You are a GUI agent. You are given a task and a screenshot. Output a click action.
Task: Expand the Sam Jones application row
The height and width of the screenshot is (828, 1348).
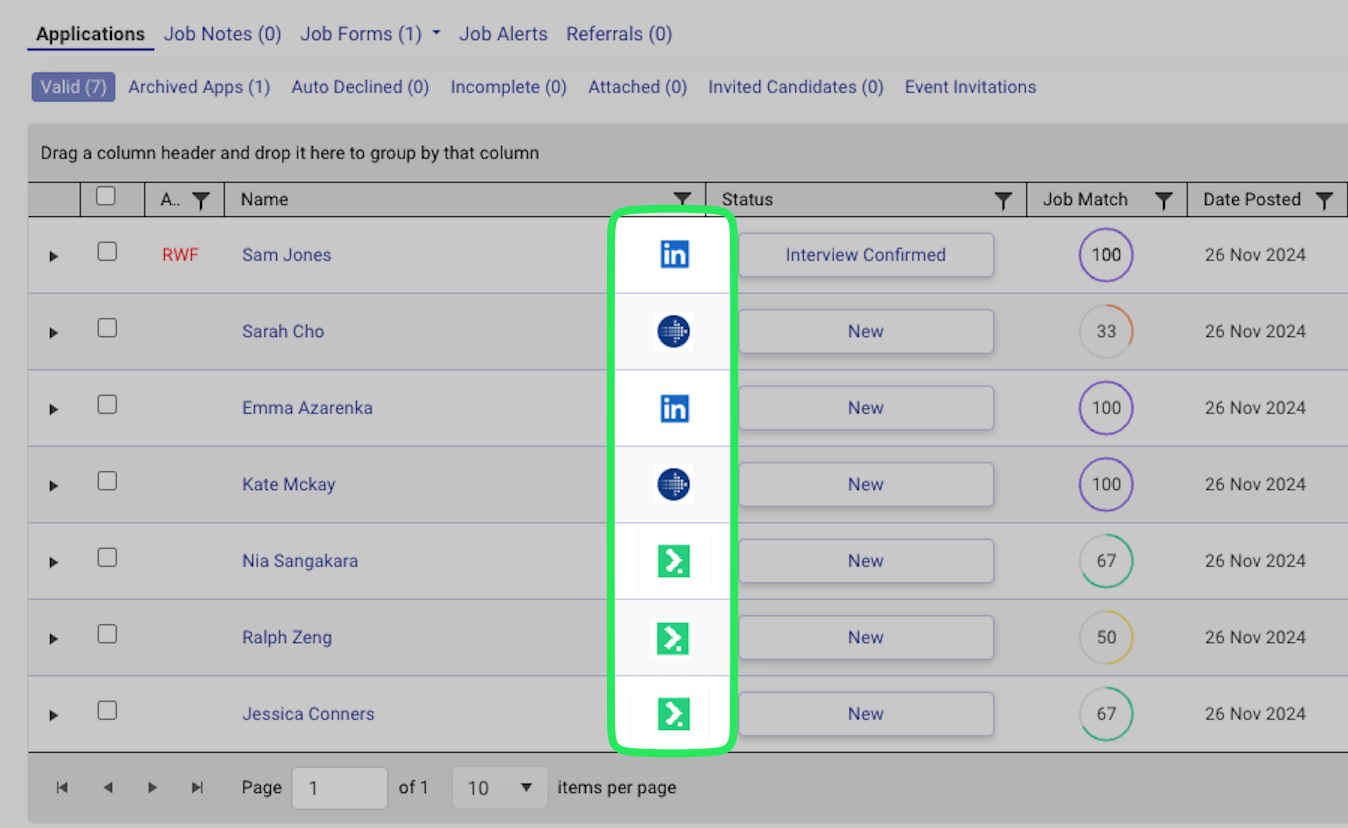54,256
